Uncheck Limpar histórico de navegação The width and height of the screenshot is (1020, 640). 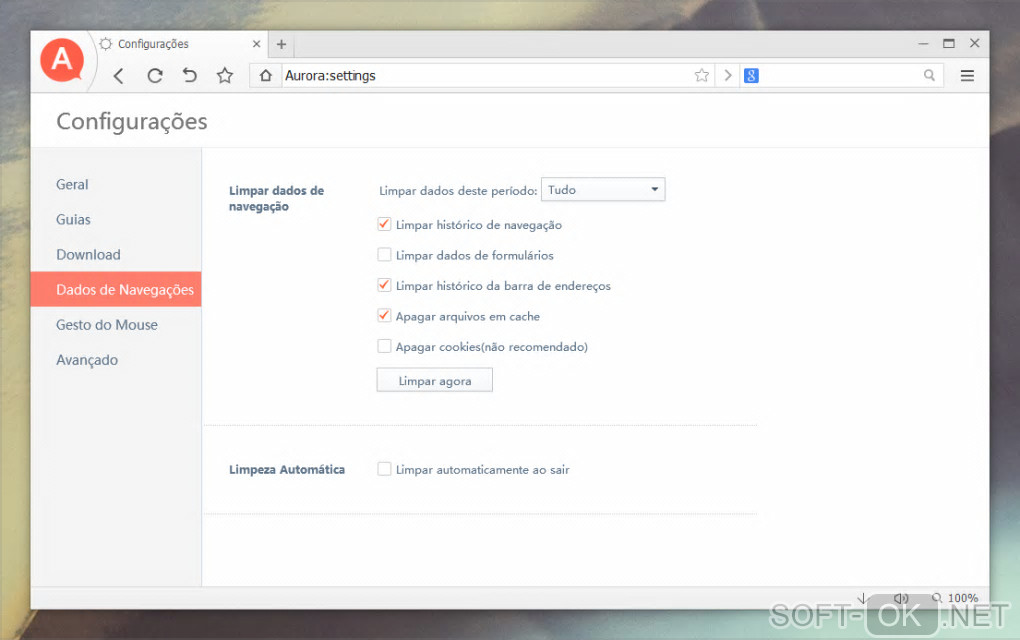384,224
